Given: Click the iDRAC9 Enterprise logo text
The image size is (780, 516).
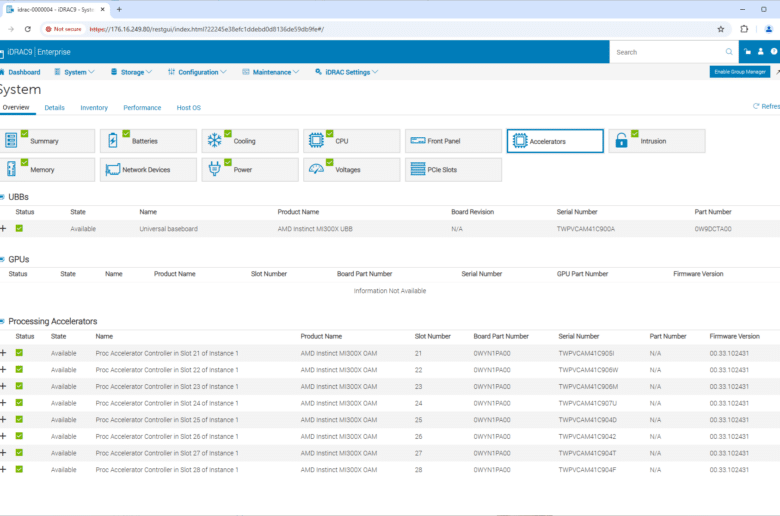Looking at the screenshot, I should [37, 52].
